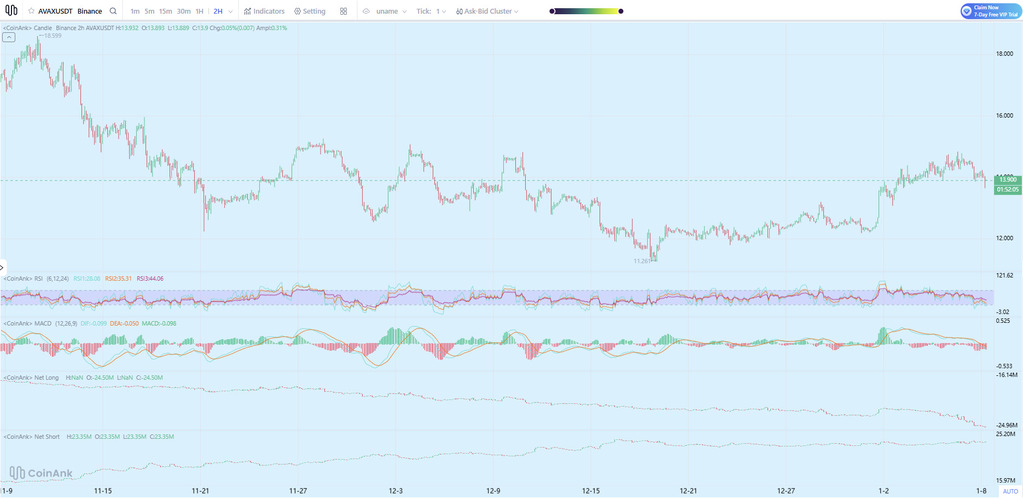Open chart Setting gear
This screenshot has height=499, width=1023.
tap(309, 11)
